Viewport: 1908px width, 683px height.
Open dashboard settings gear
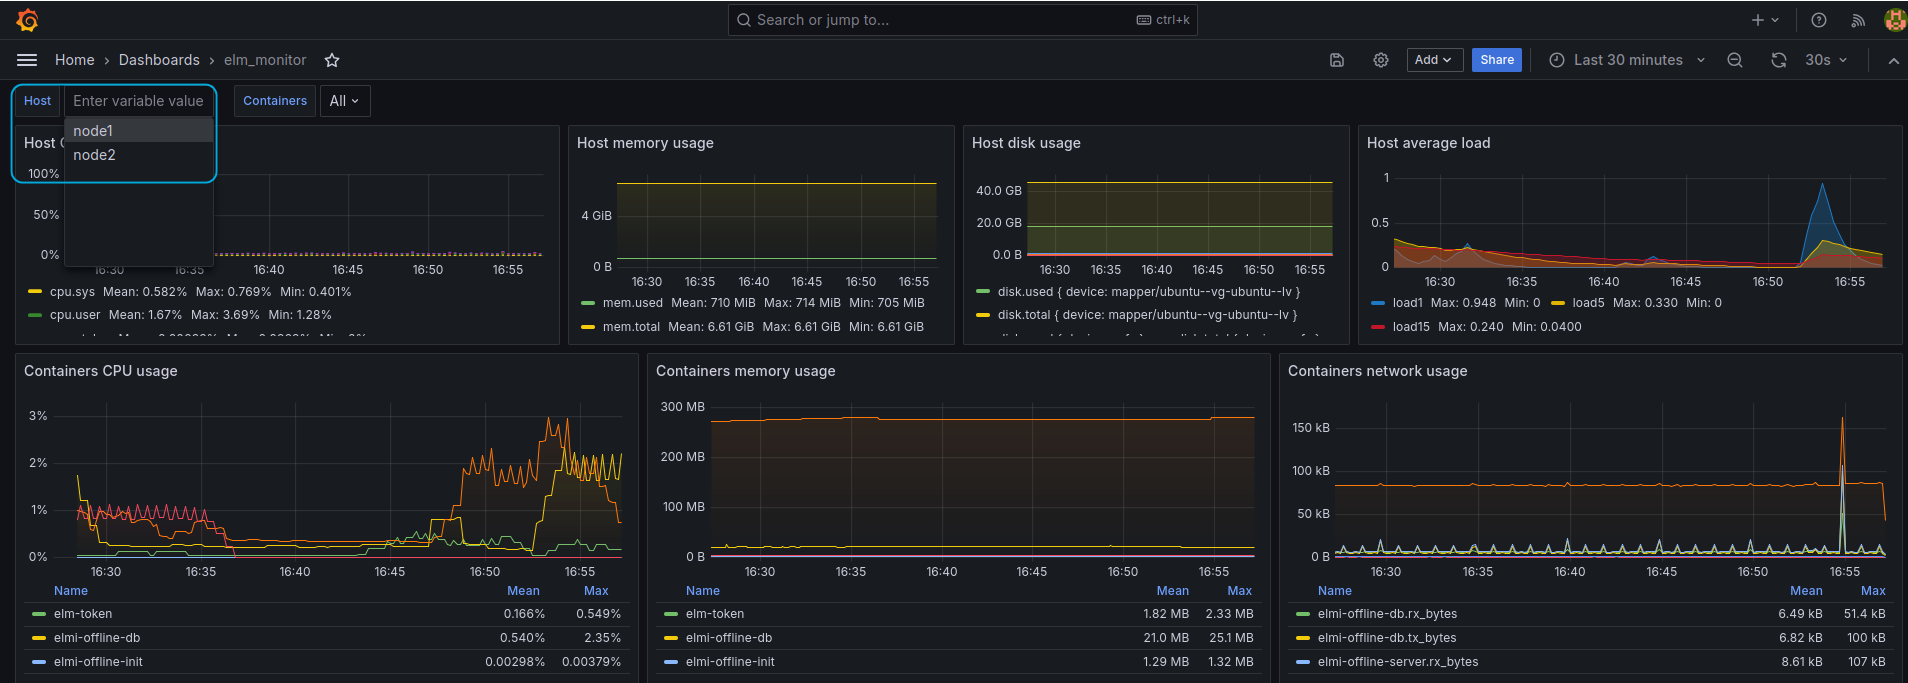click(1381, 60)
